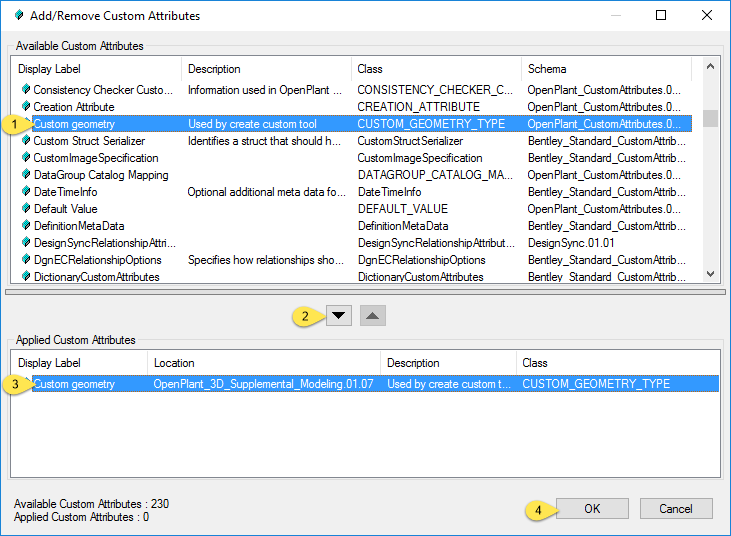
Task: Click the Consistency Checker row icon
Action: 25,90
